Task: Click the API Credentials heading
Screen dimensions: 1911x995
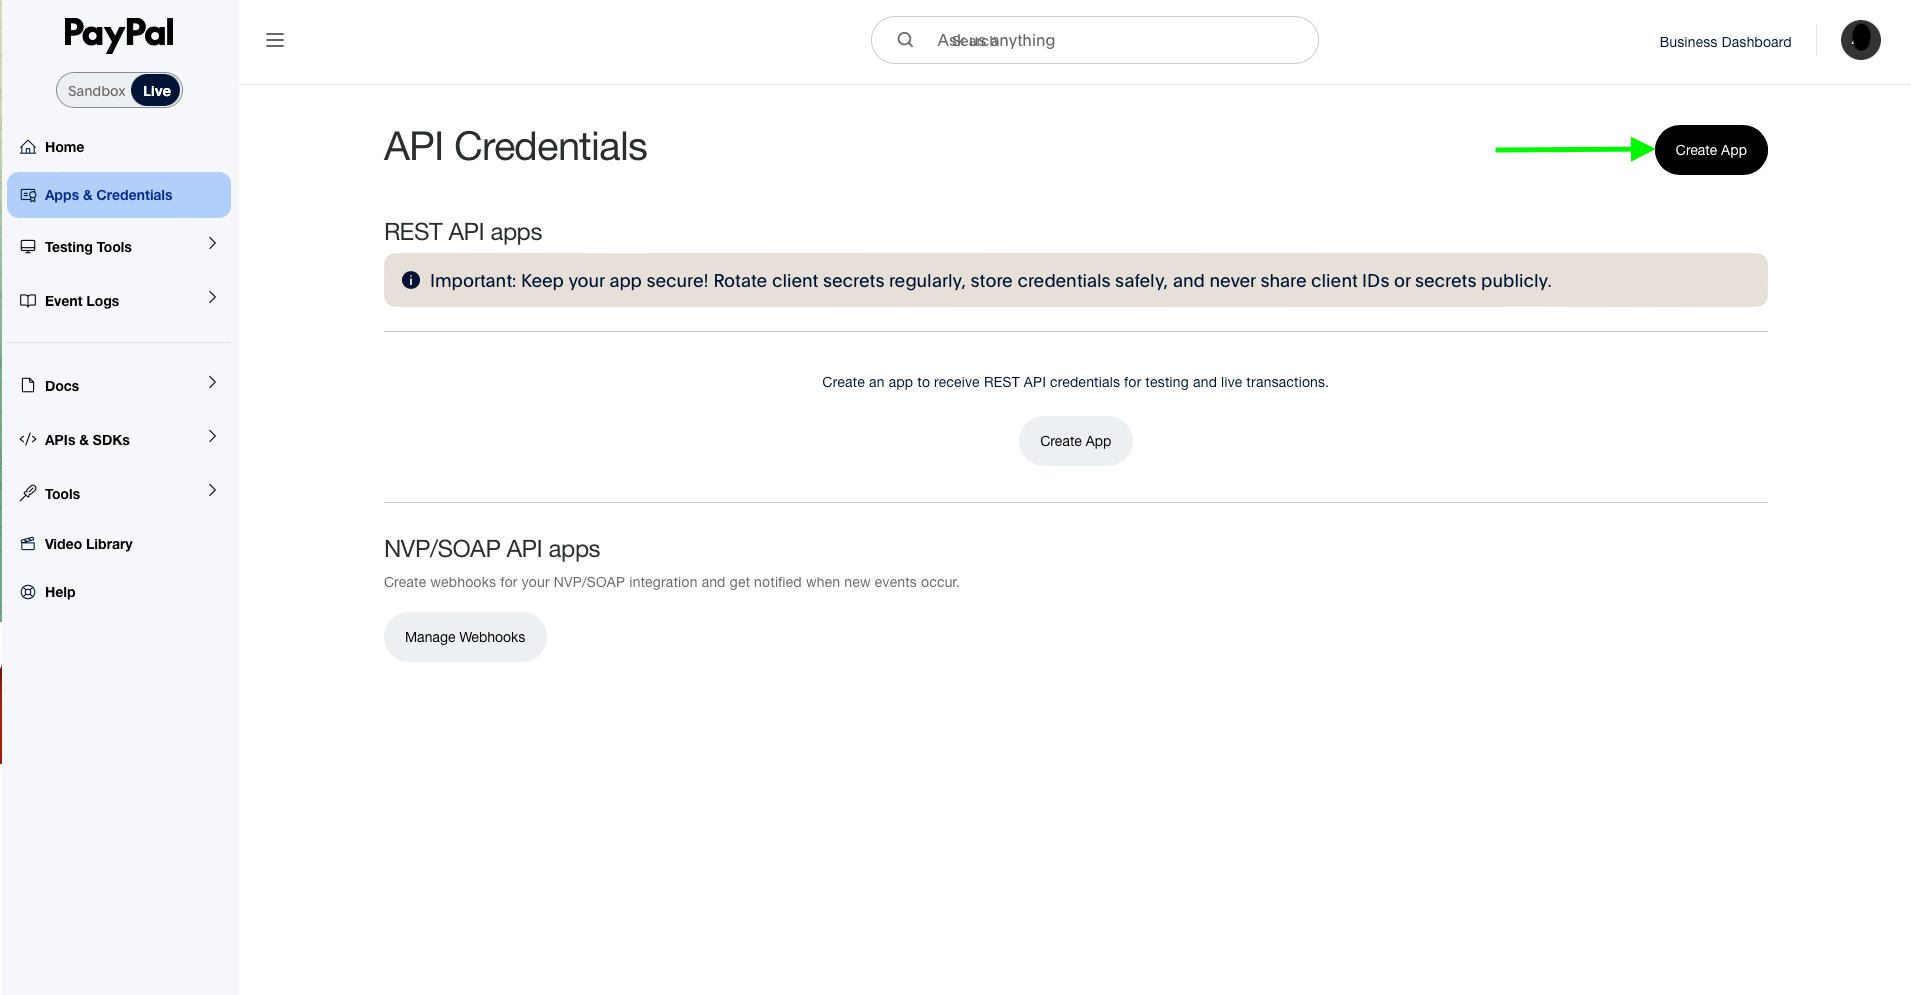Action: point(515,147)
